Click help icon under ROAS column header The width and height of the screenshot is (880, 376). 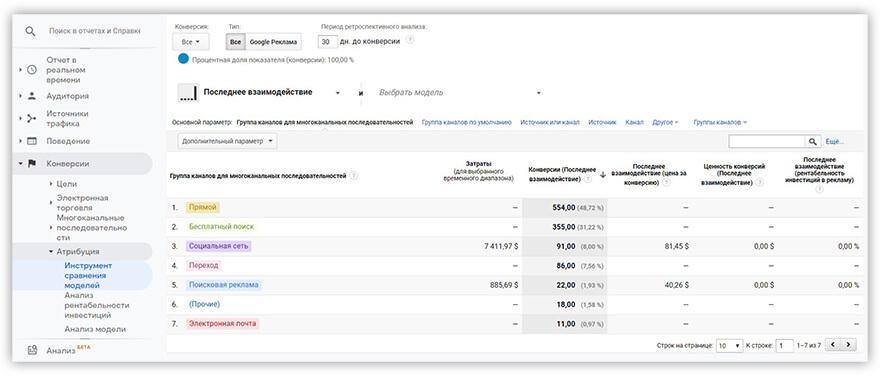[x=819, y=190]
